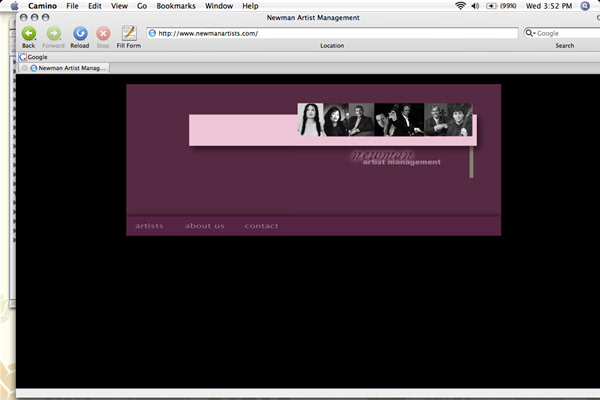Go back using the Back arrow
Image resolution: width=600 pixels, height=400 pixels.
pos(29,34)
